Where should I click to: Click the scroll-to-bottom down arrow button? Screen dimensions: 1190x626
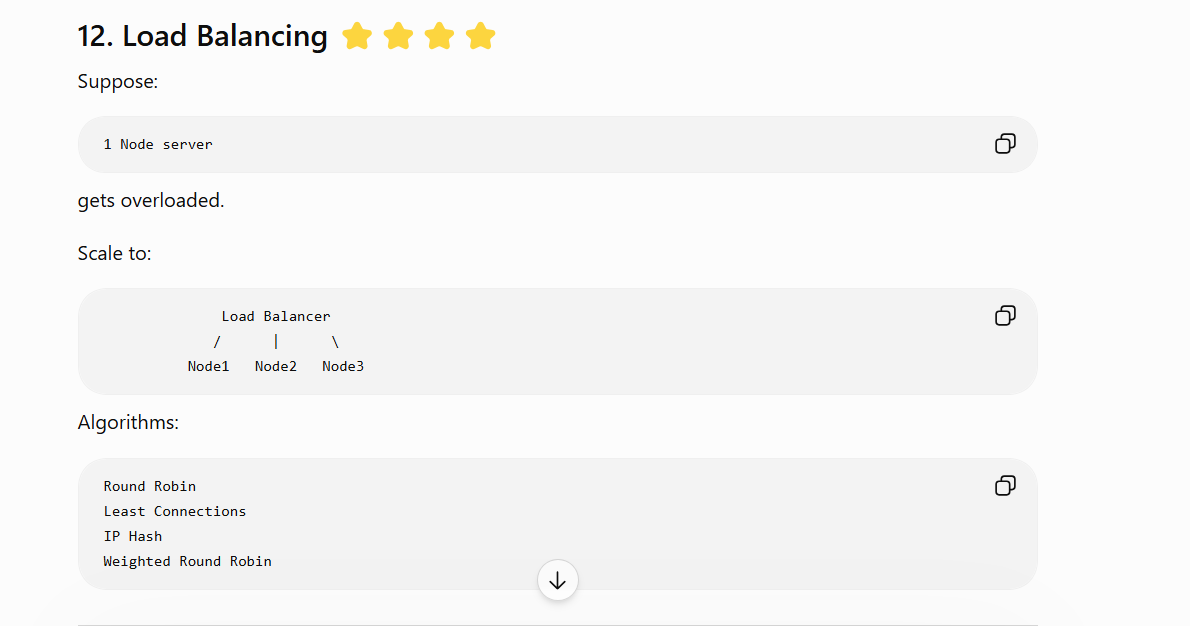(558, 580)
